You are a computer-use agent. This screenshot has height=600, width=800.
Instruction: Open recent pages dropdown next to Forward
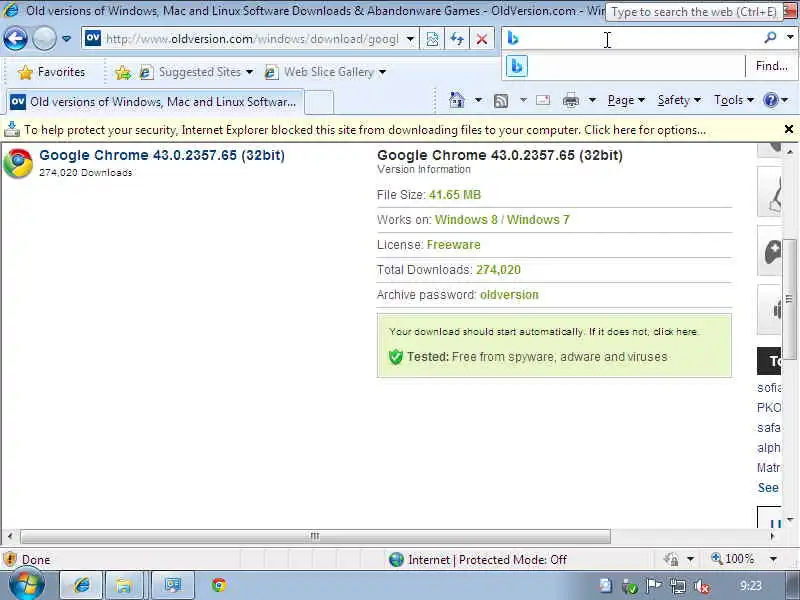pos(66,39)
